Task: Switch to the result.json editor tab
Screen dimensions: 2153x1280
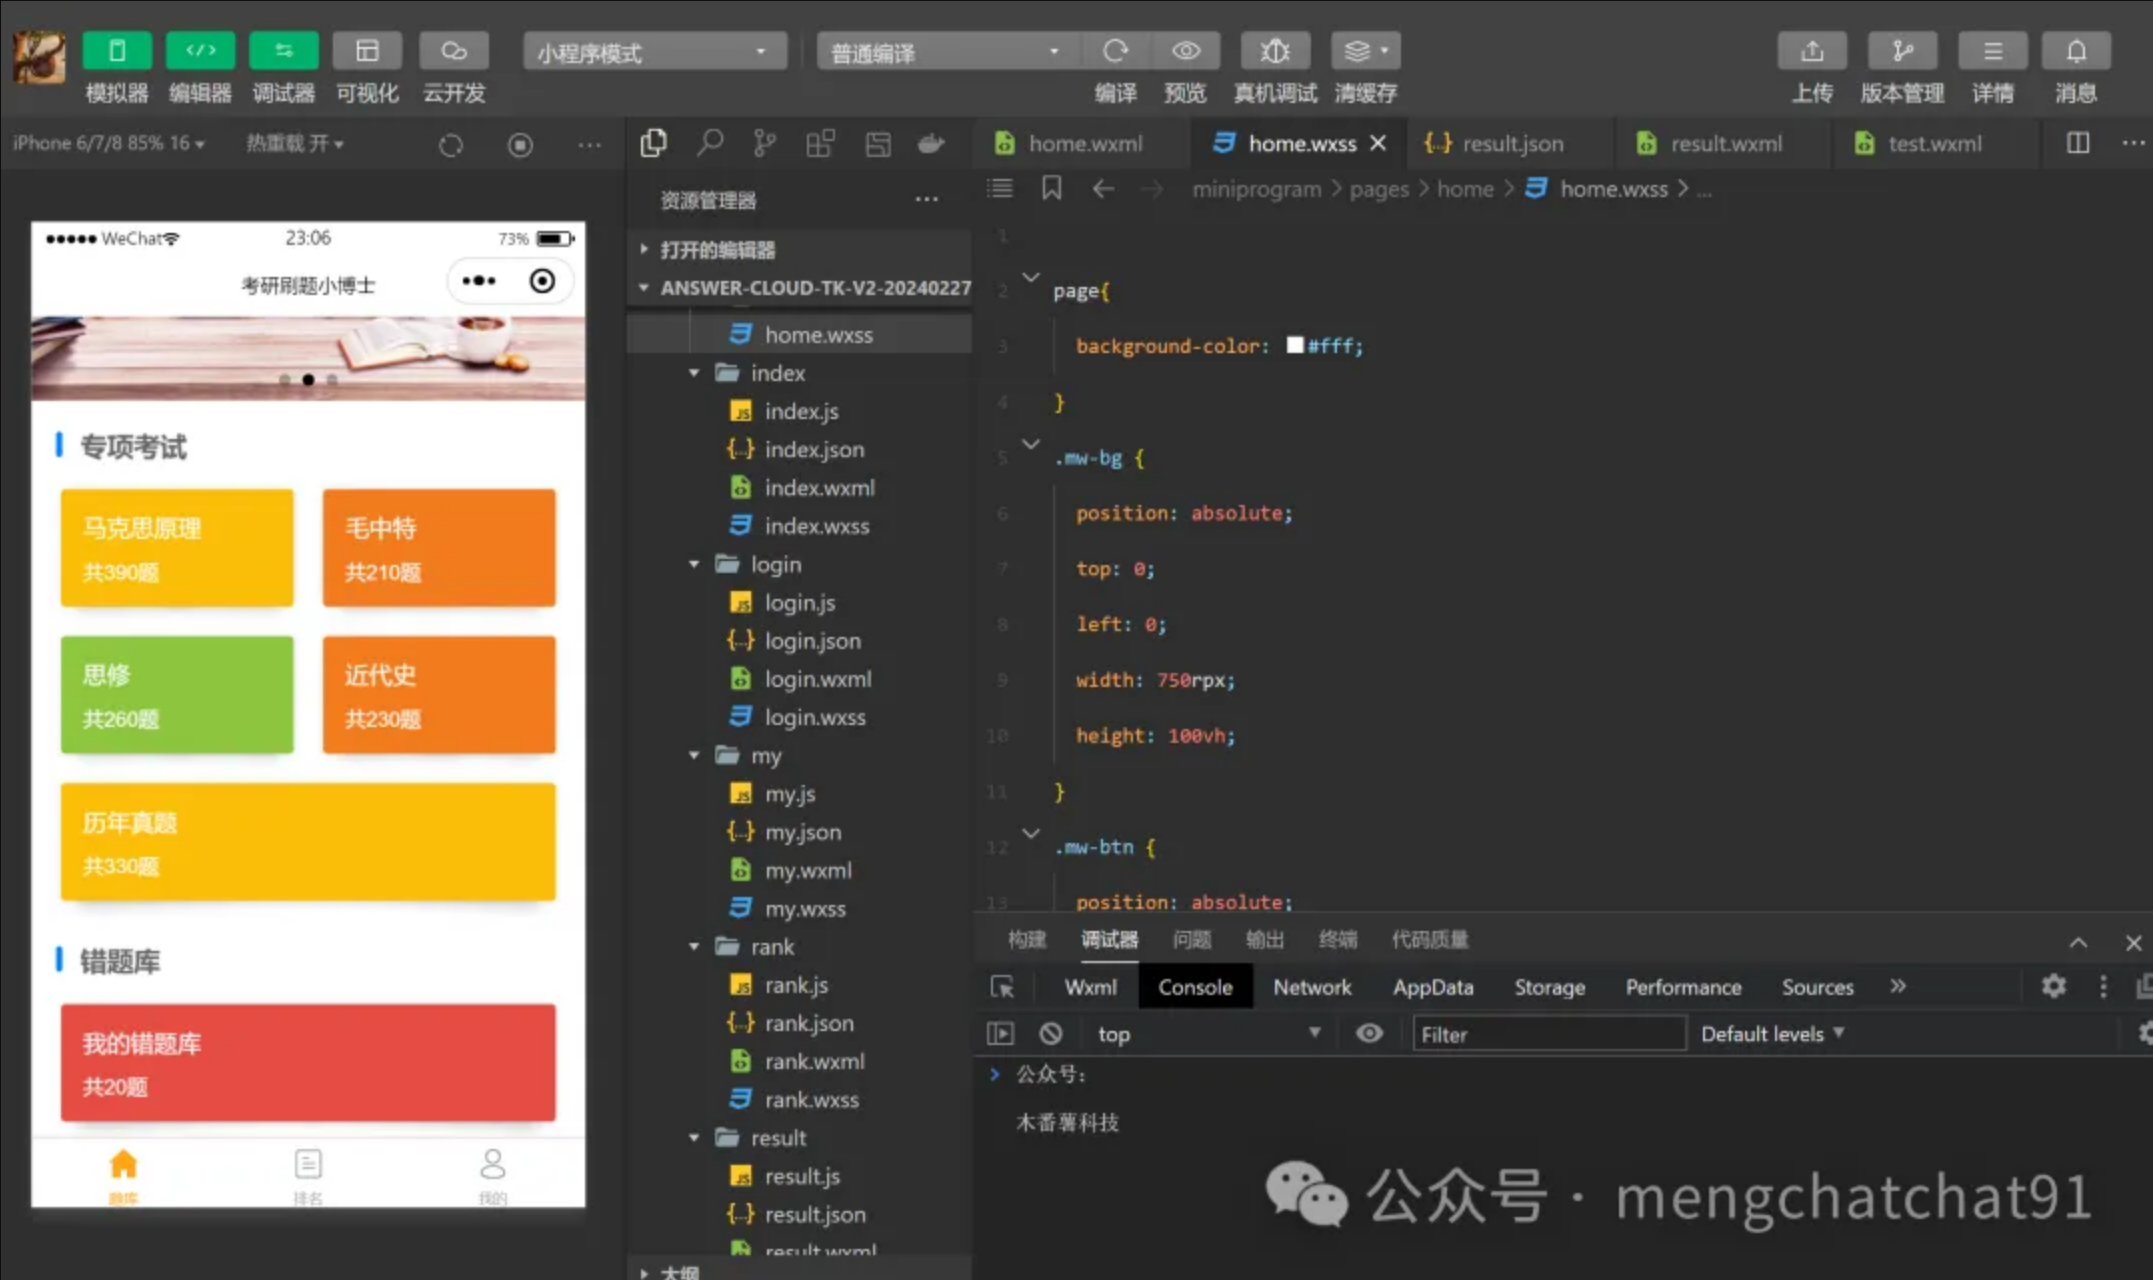Action: (x=1511, y=144)
